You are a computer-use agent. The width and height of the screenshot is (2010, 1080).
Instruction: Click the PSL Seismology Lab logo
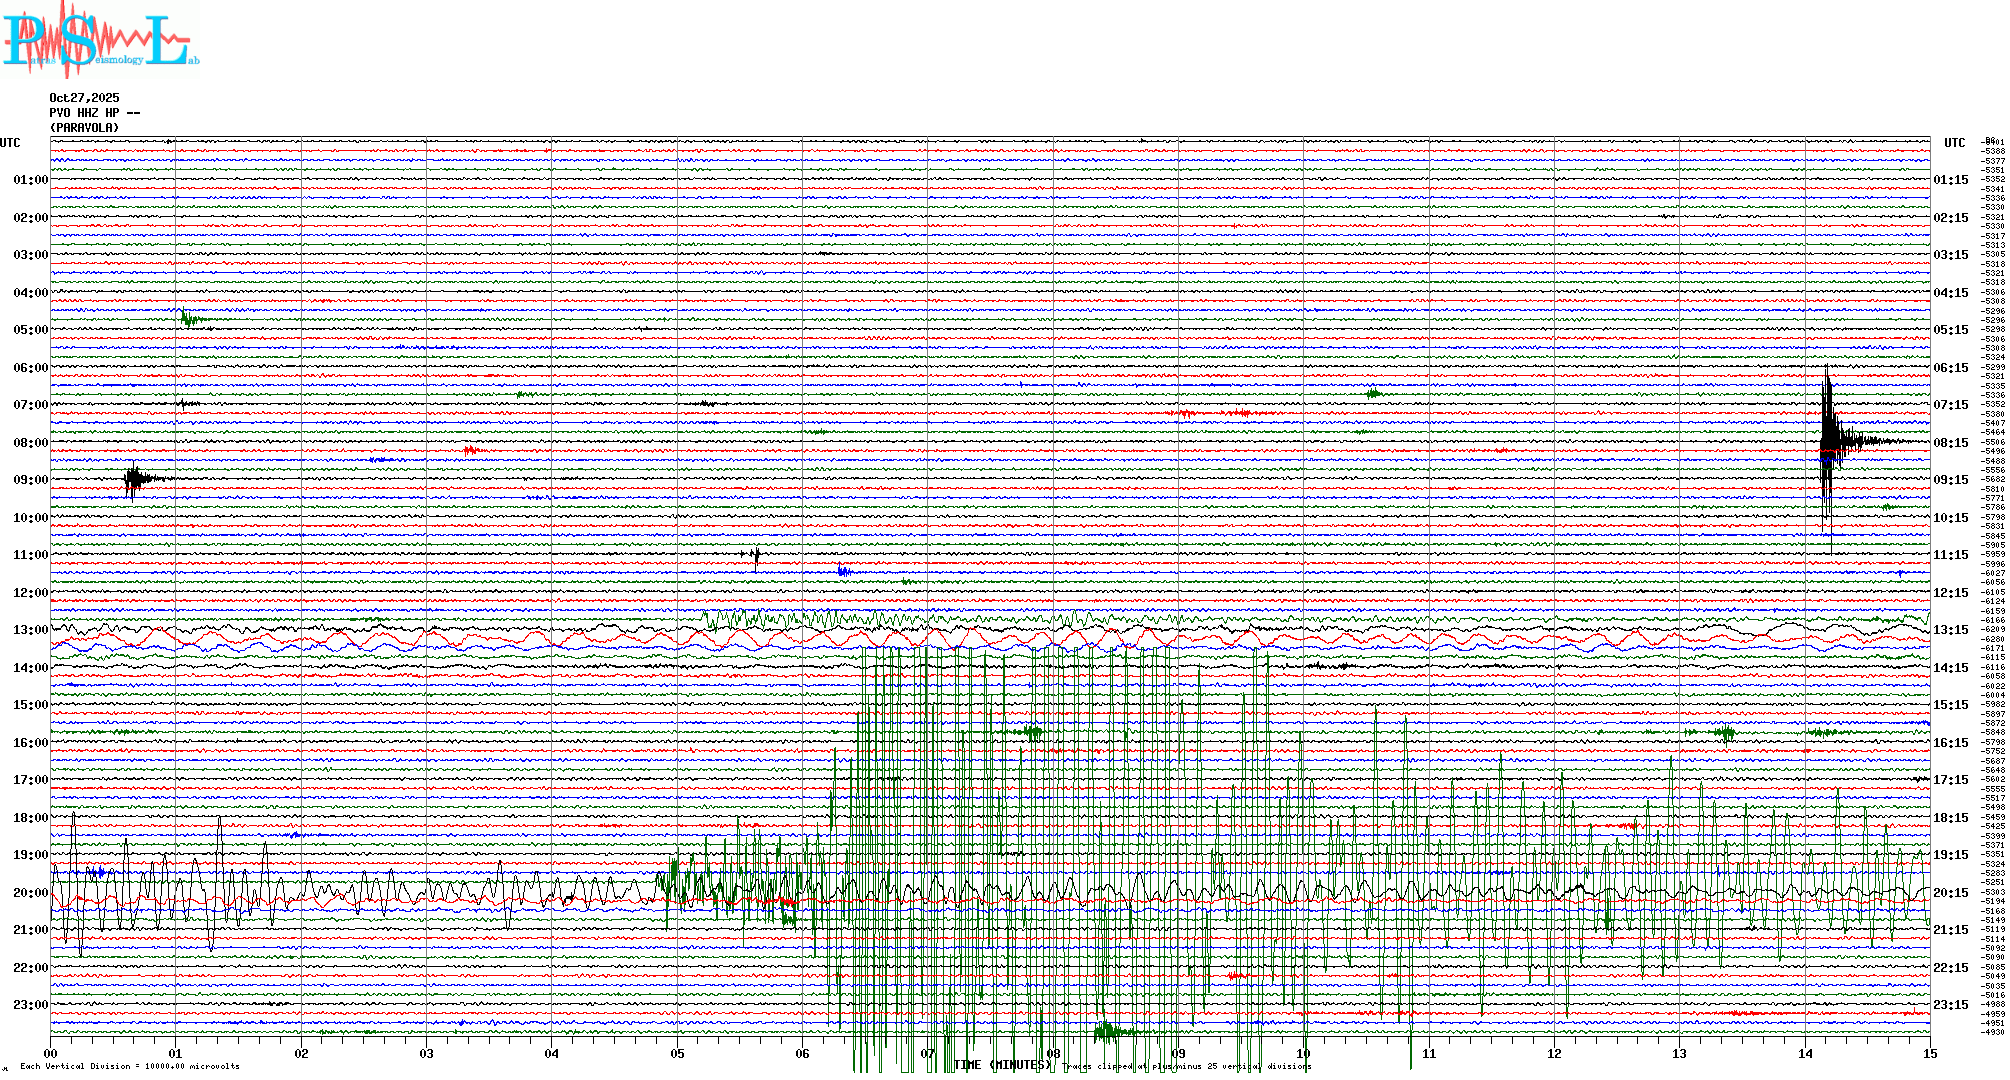(100, 40)
